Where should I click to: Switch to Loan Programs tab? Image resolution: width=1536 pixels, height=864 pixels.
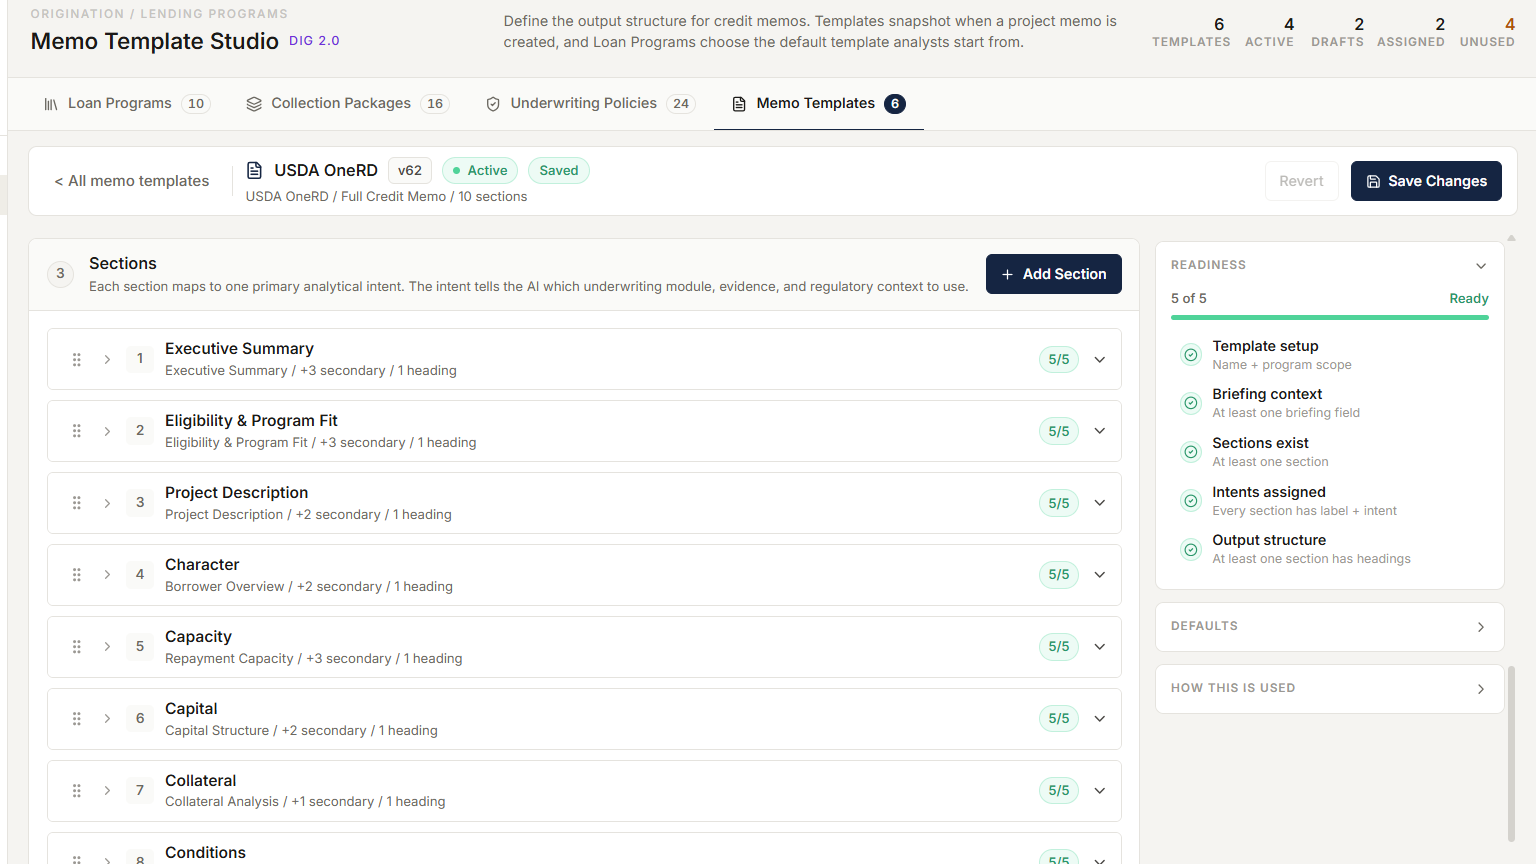point(127,103)
